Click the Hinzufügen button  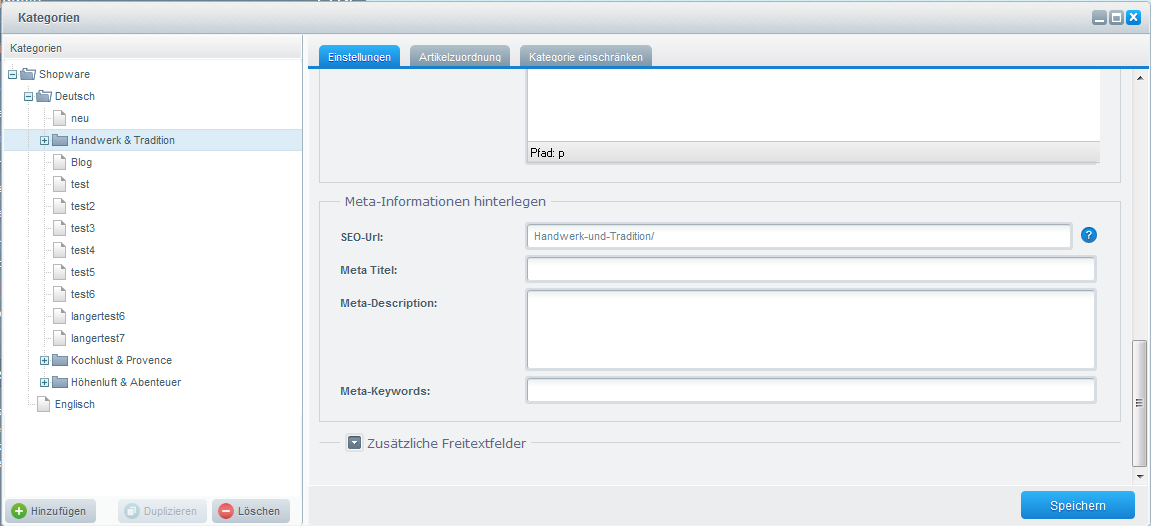[51, 511]
